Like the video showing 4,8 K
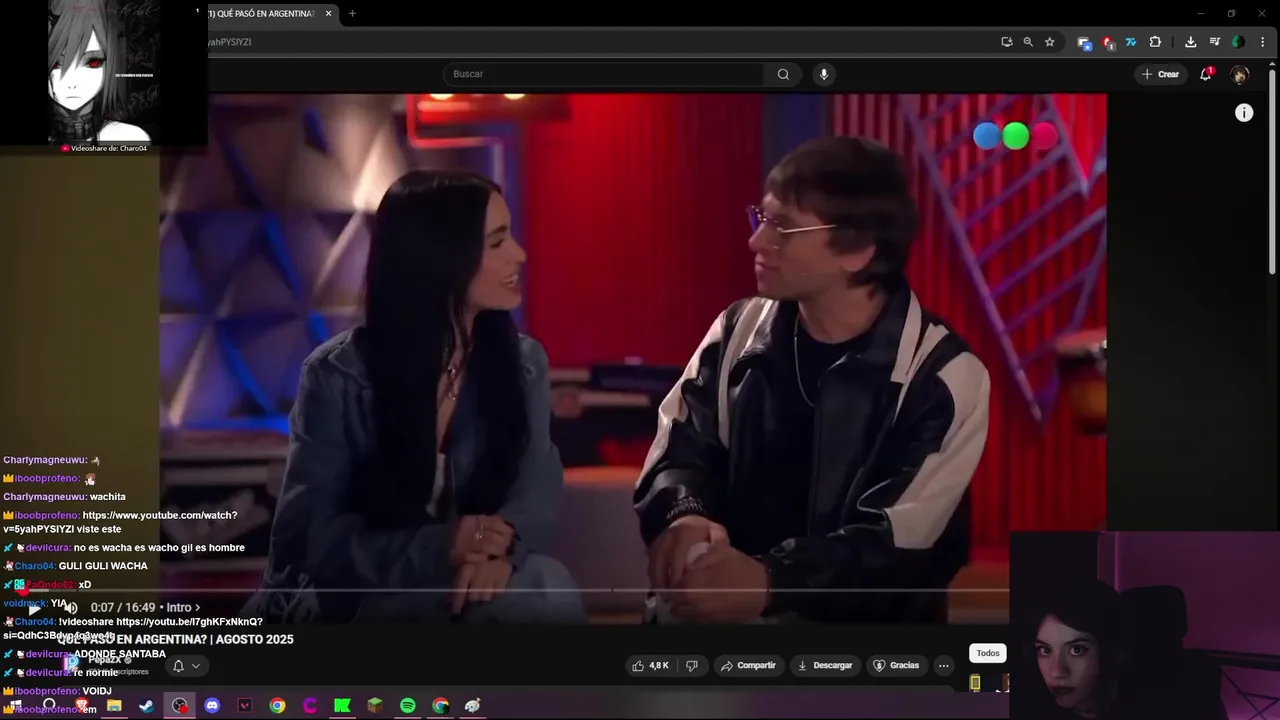The height and width of the screenshot is (720, 1280). coord(650,665)
